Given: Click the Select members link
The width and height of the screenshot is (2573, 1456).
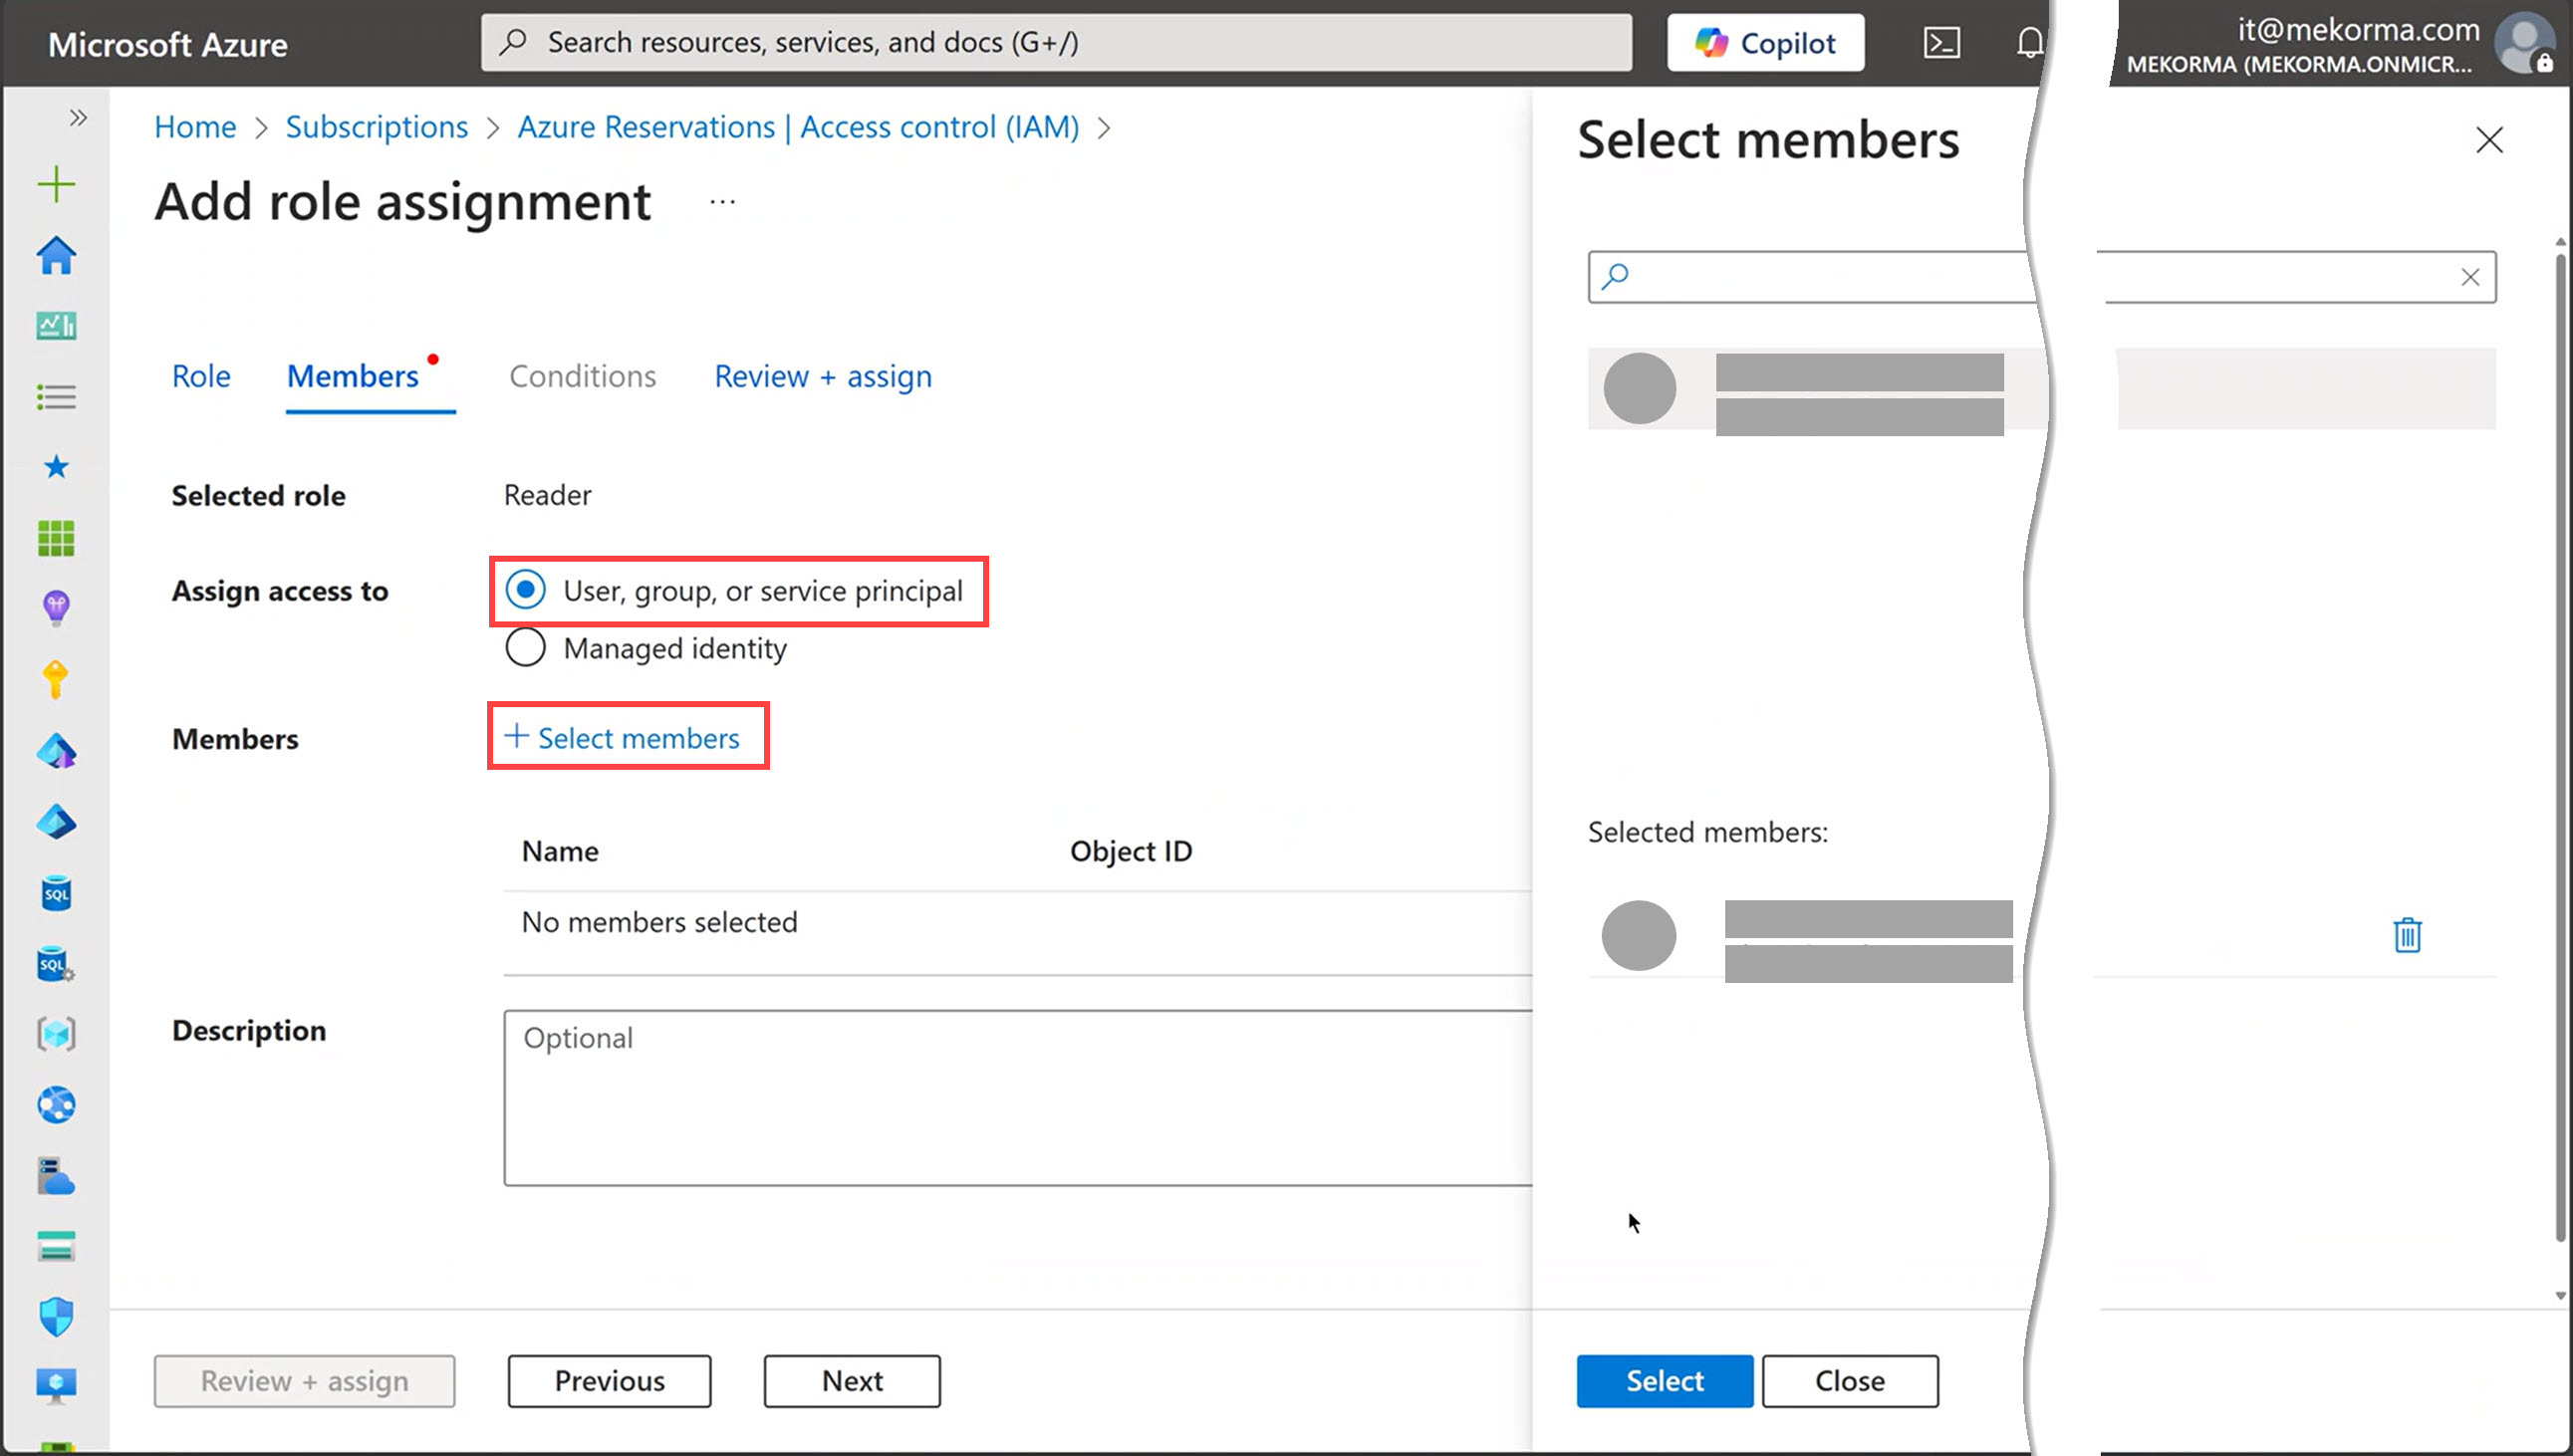Looking at the screenshot, I should click(x=626, y=737).
